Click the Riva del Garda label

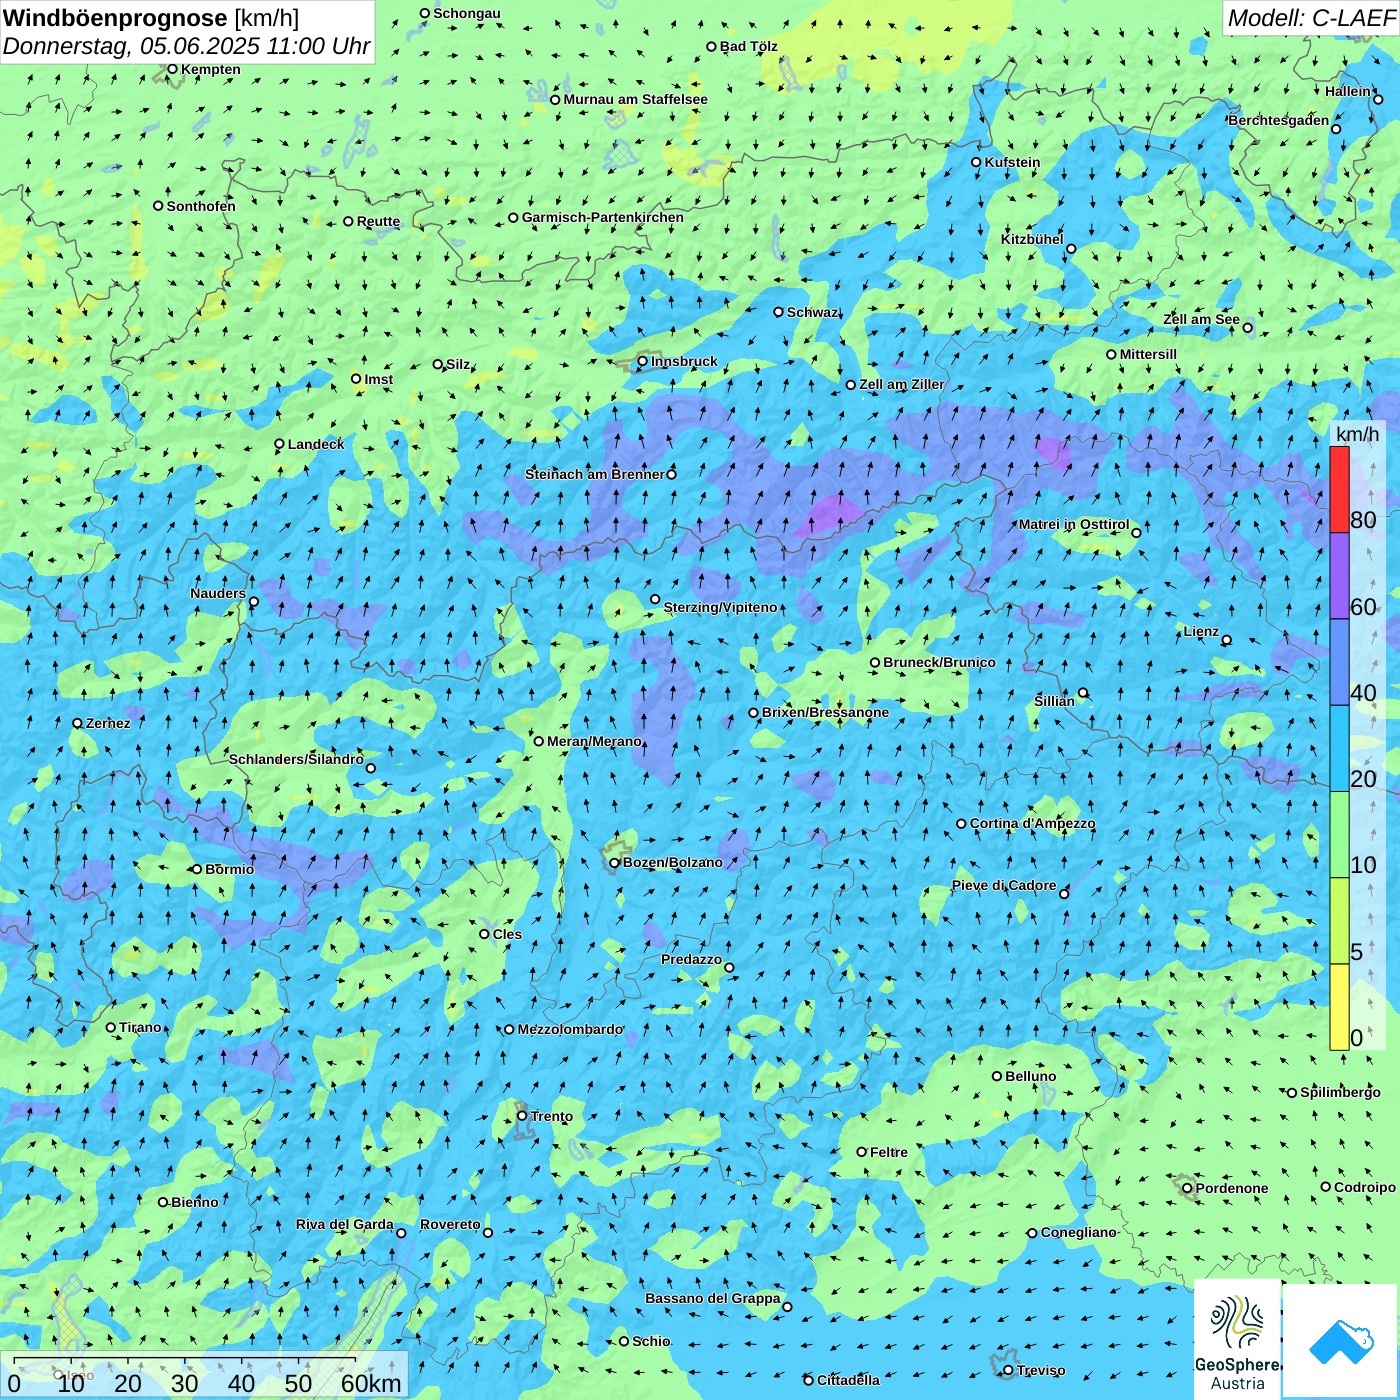click(345, 1224)
